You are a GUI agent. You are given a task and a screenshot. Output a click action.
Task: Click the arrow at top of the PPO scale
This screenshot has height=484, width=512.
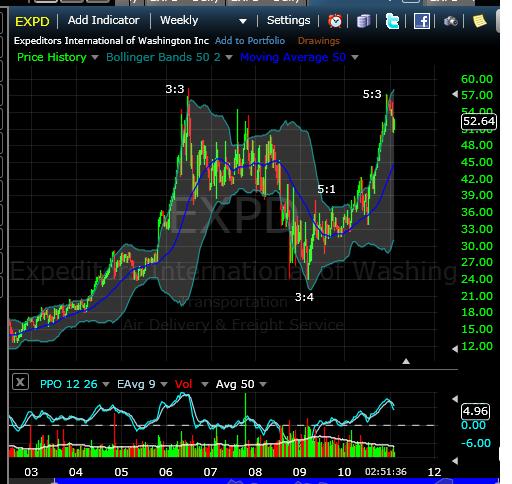click(455, 399)
